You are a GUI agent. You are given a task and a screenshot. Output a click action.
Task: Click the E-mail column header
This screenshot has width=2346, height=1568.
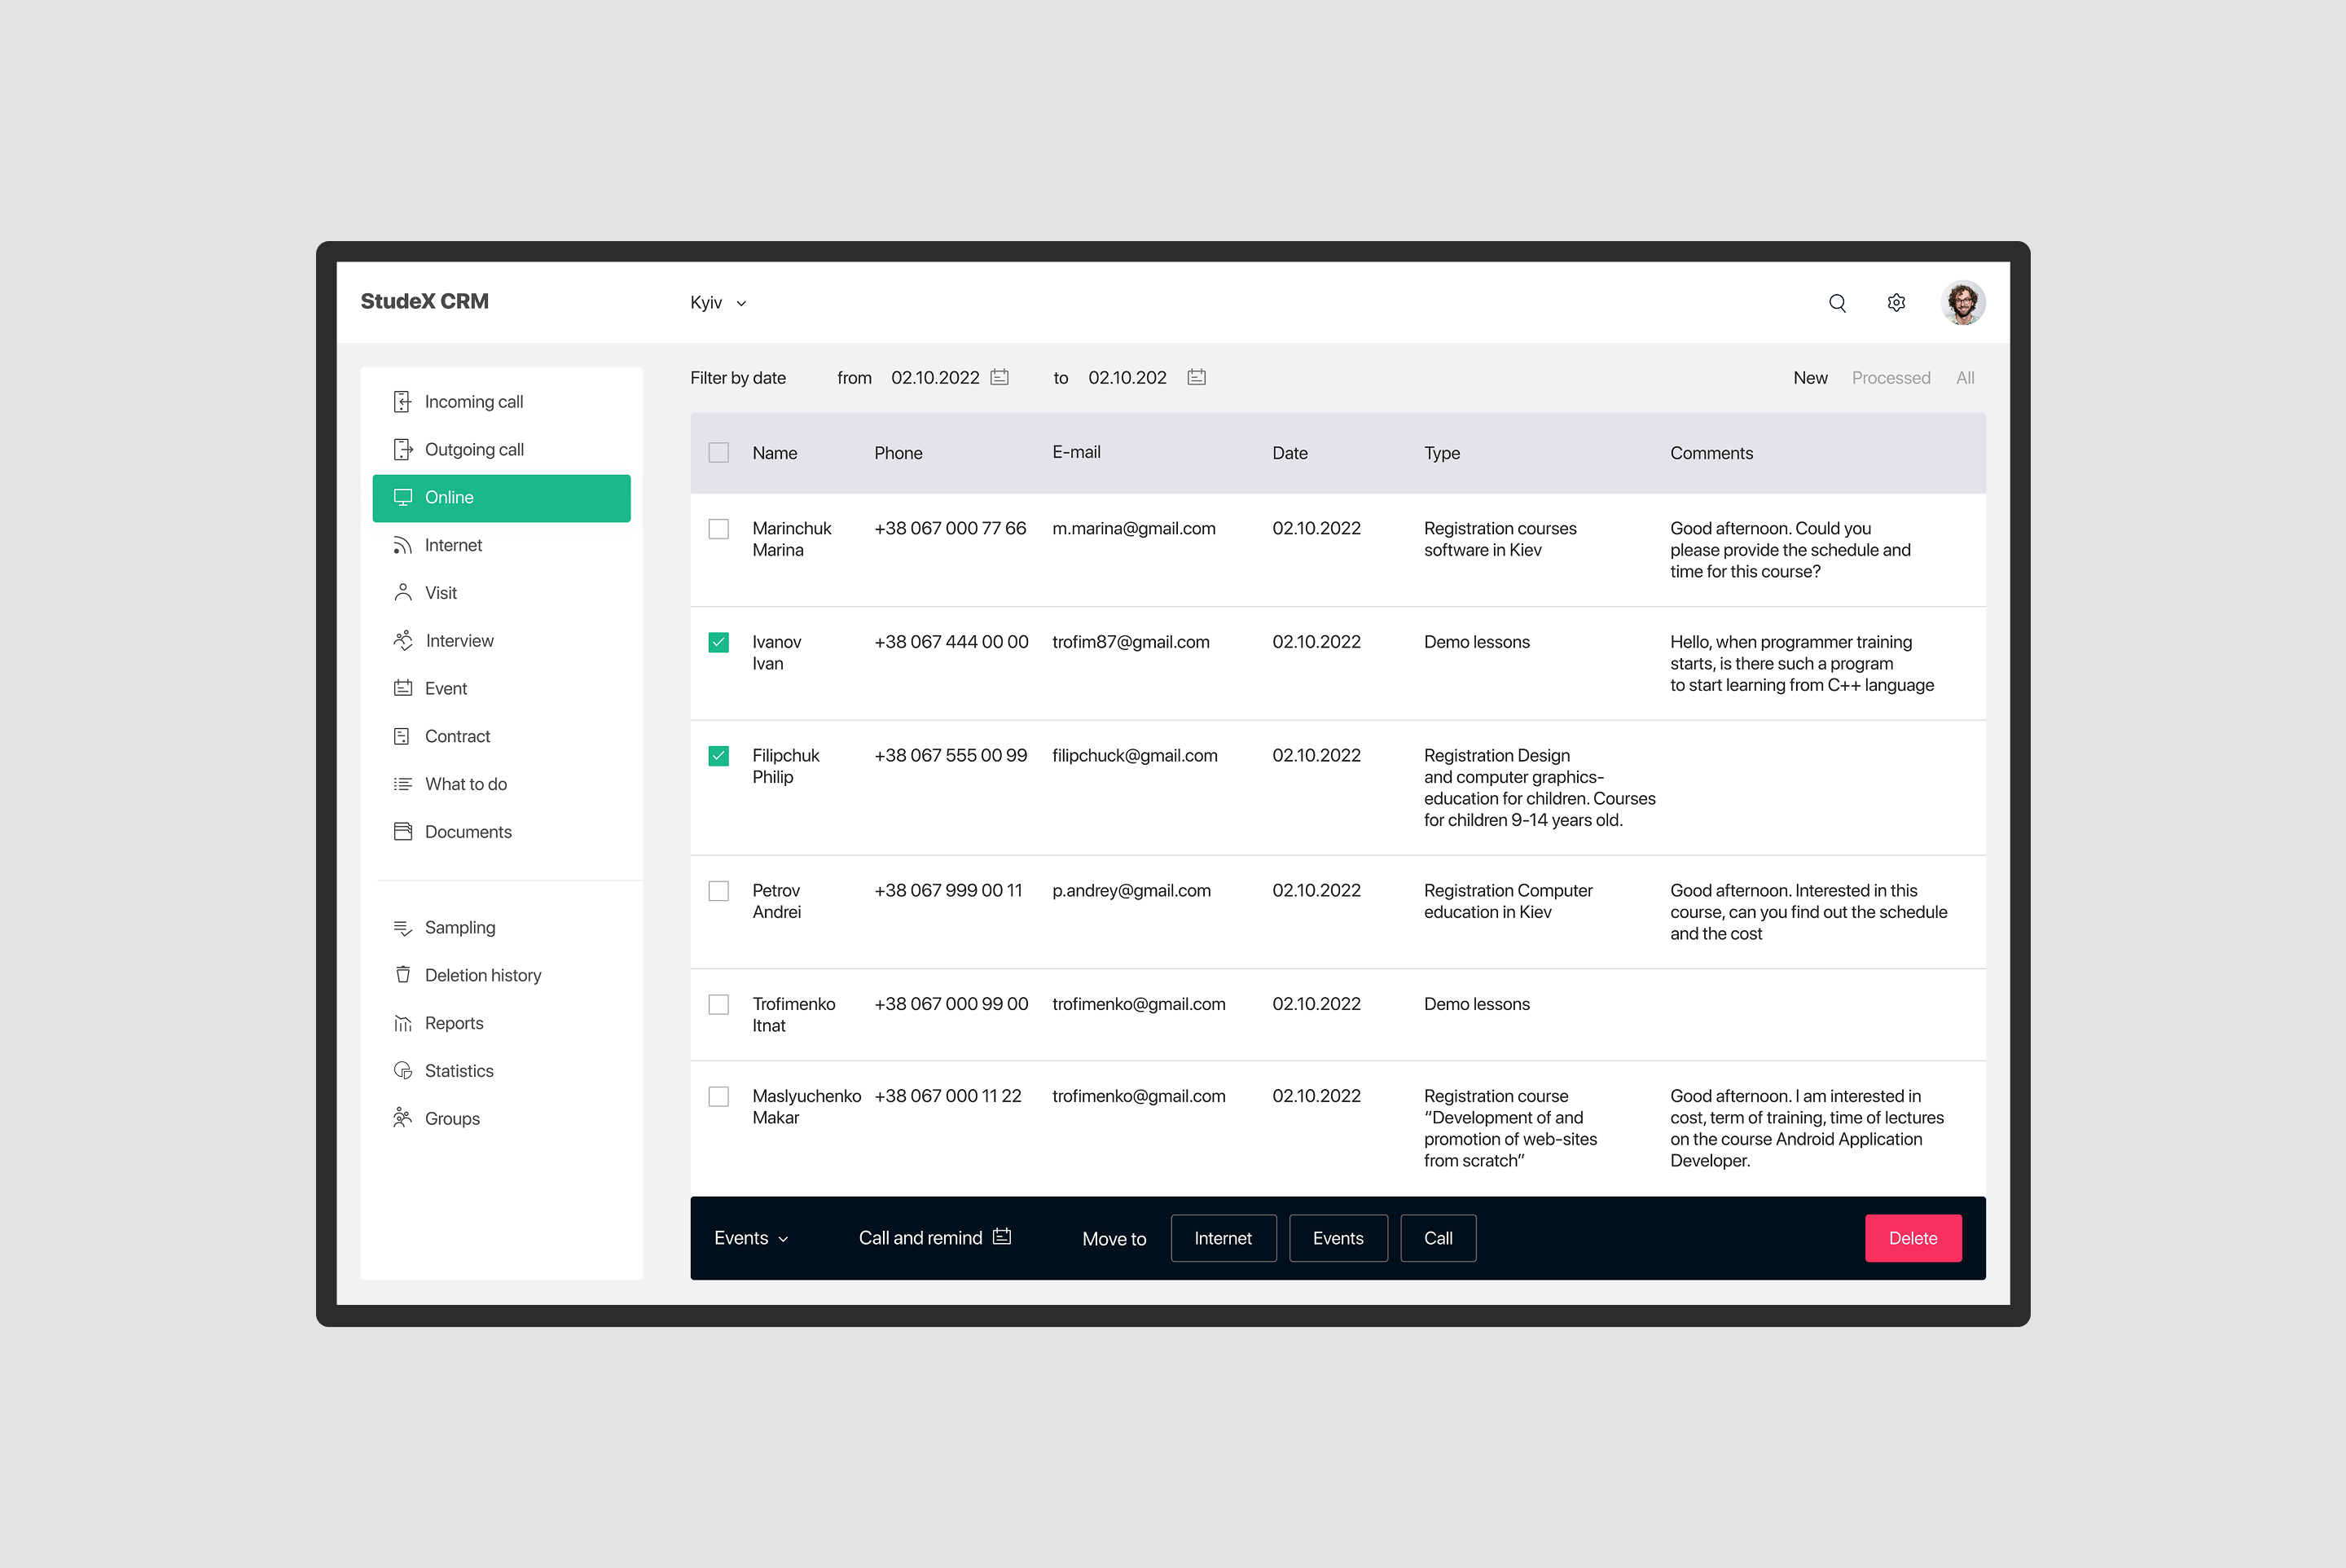1077,453
